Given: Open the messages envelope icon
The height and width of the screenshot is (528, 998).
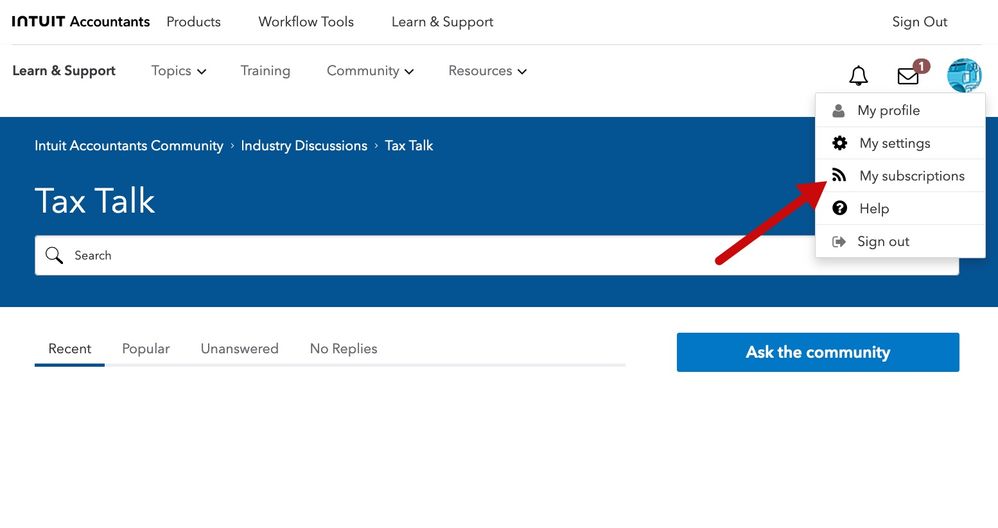Looking at the screenshot, I should coord(908,76).
